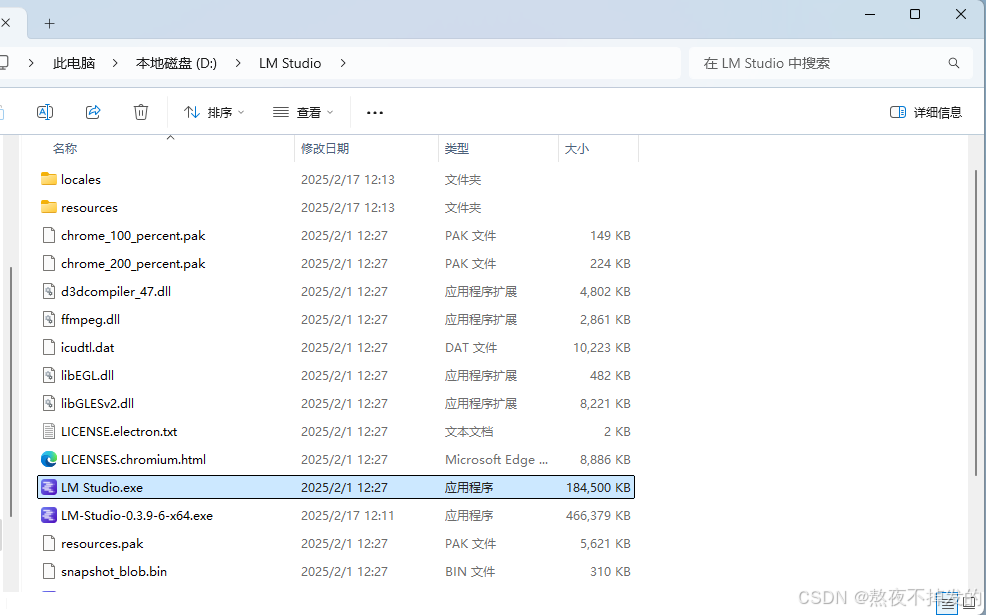Expand chevron after 本地磁盘 (D:) breadcrumb
This screenshot has height=615, width=986.
[x=238, y=64]
